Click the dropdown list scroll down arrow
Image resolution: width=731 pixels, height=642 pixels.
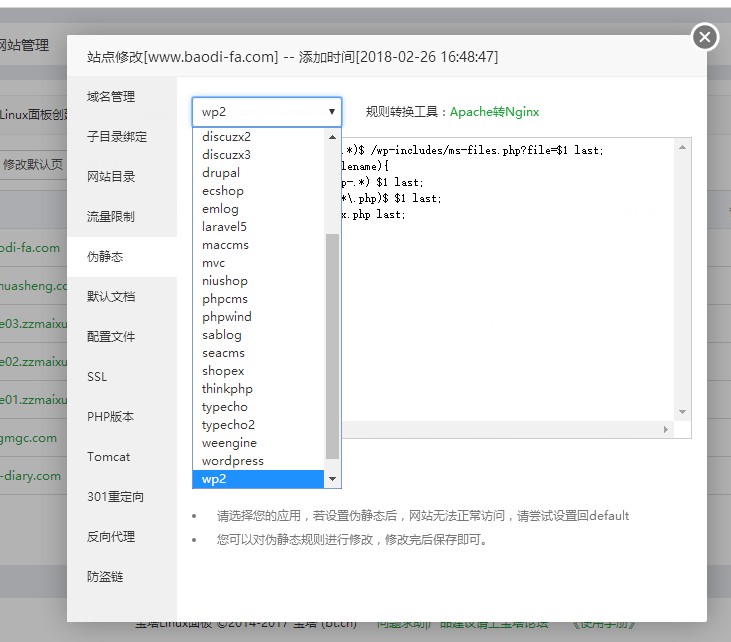(333, 479)
